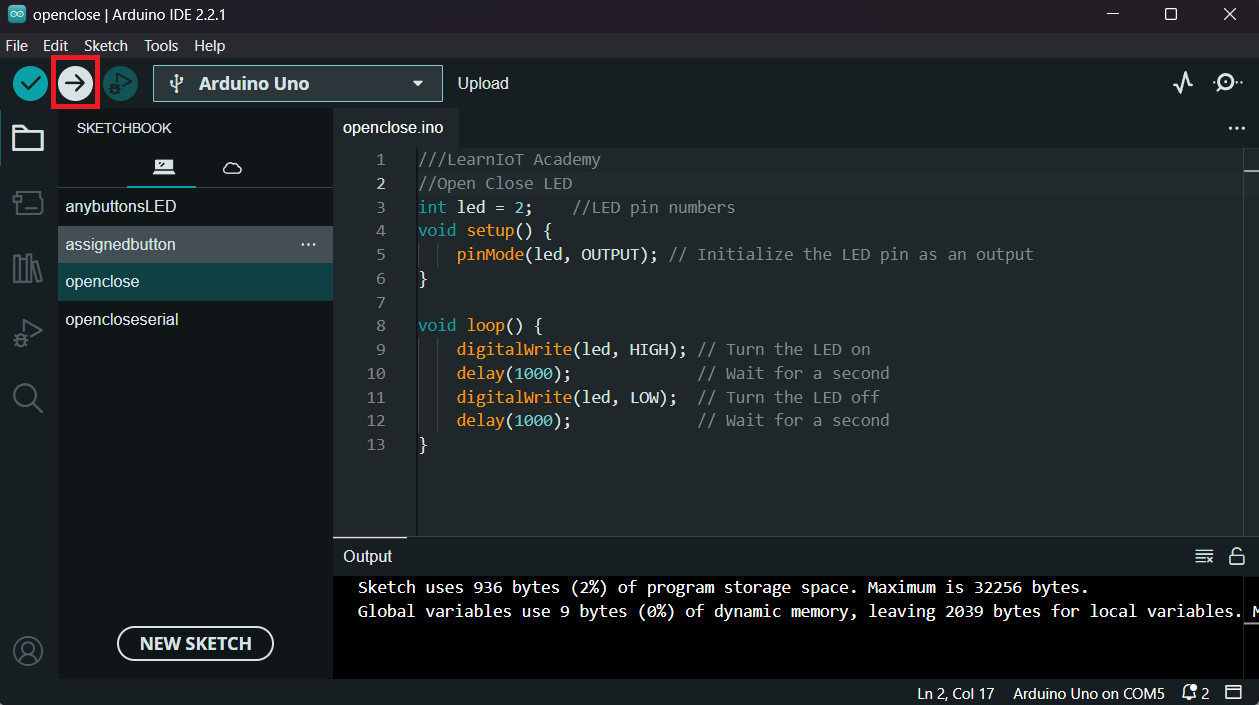
Task: Open the opencloseserial sketch
Action: coord(195,320)
